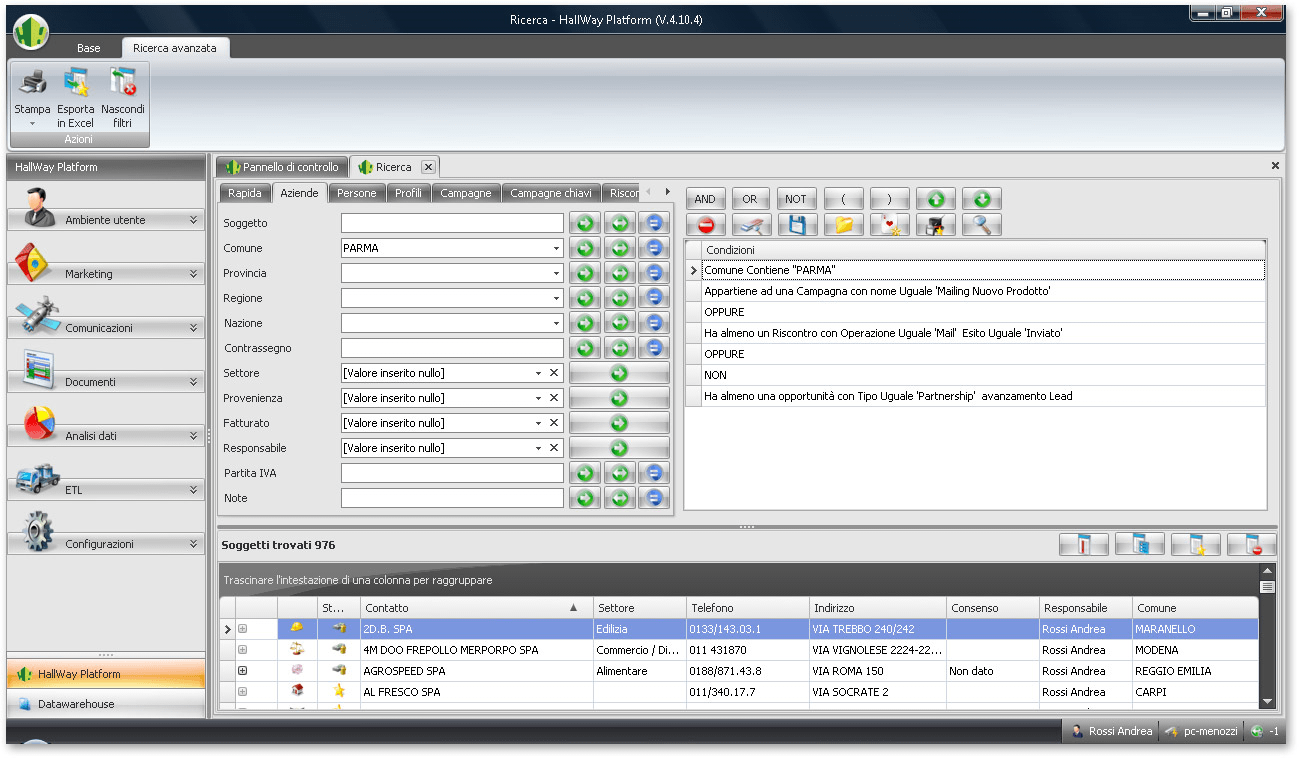Open the Comune dropdown showing PARMA

(556, 248)
